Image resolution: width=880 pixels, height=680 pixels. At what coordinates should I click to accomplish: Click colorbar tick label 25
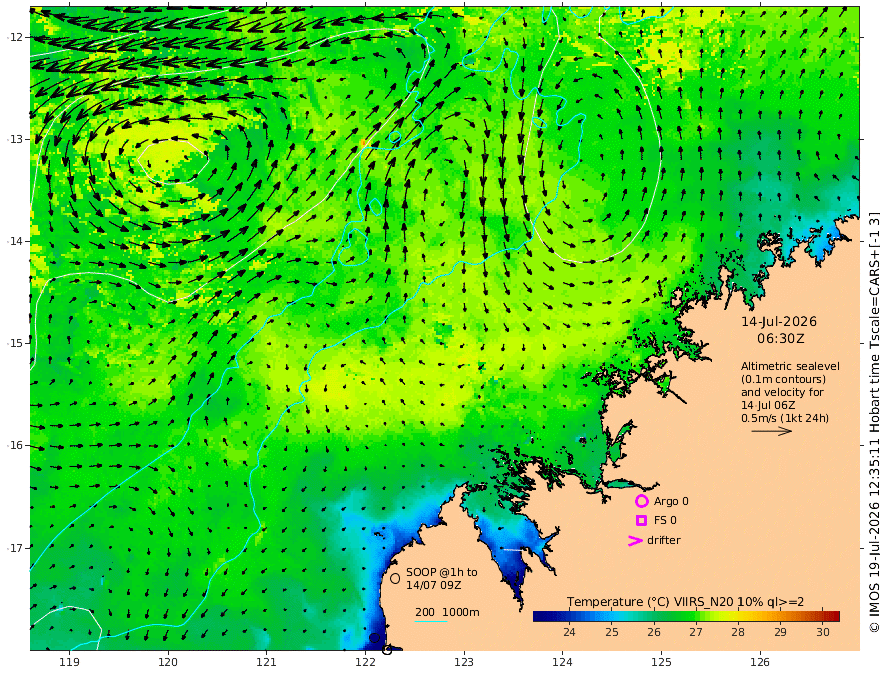point(612,632)
